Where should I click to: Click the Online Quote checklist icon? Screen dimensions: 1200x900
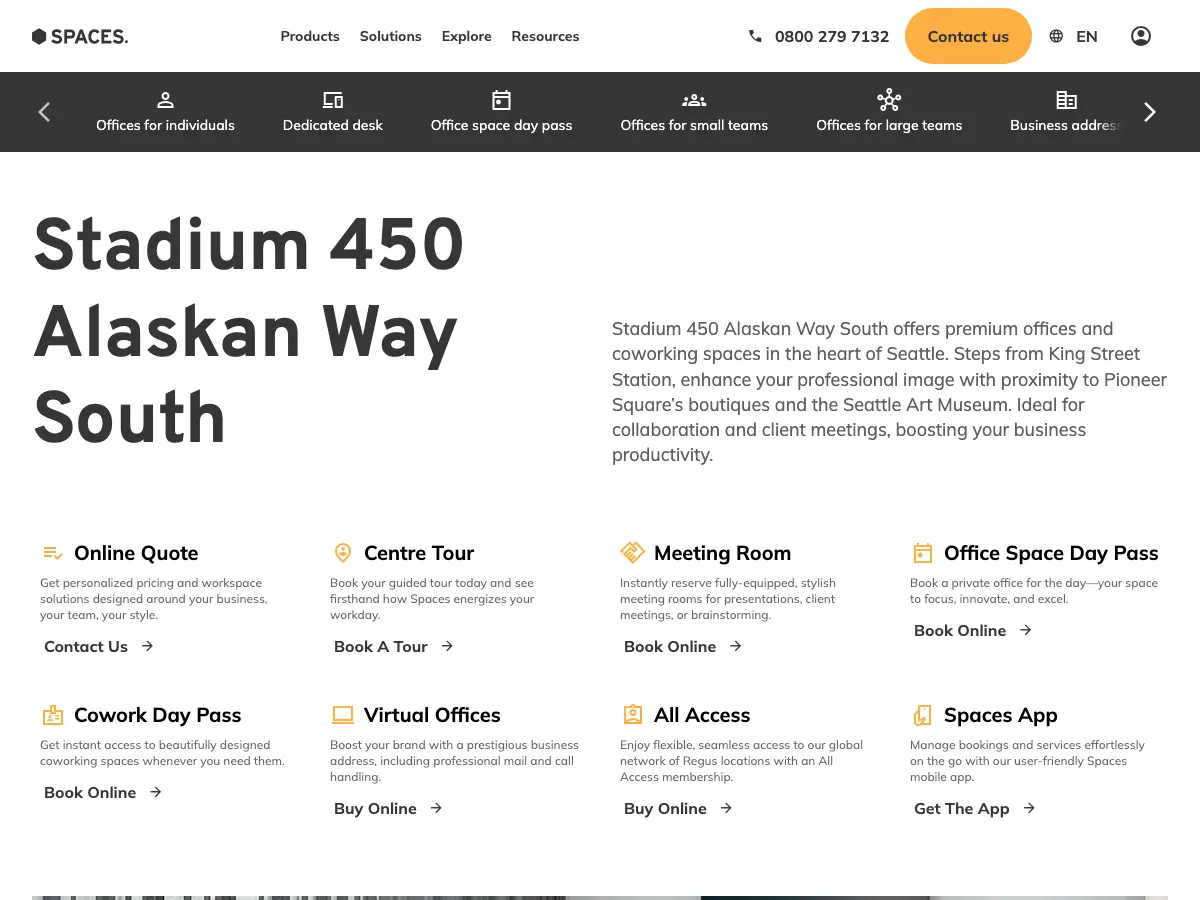[53, 553]
